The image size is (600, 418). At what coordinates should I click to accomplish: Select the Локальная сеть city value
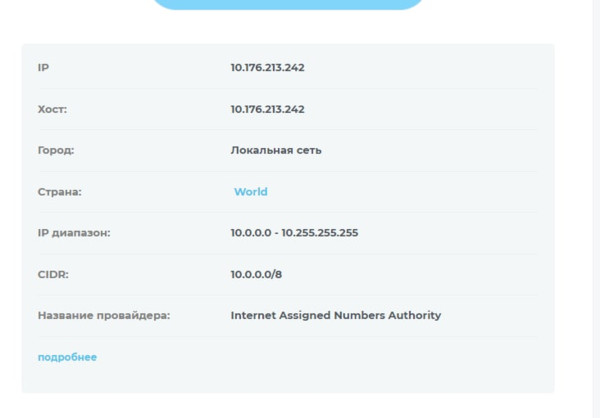pos(276,150)
